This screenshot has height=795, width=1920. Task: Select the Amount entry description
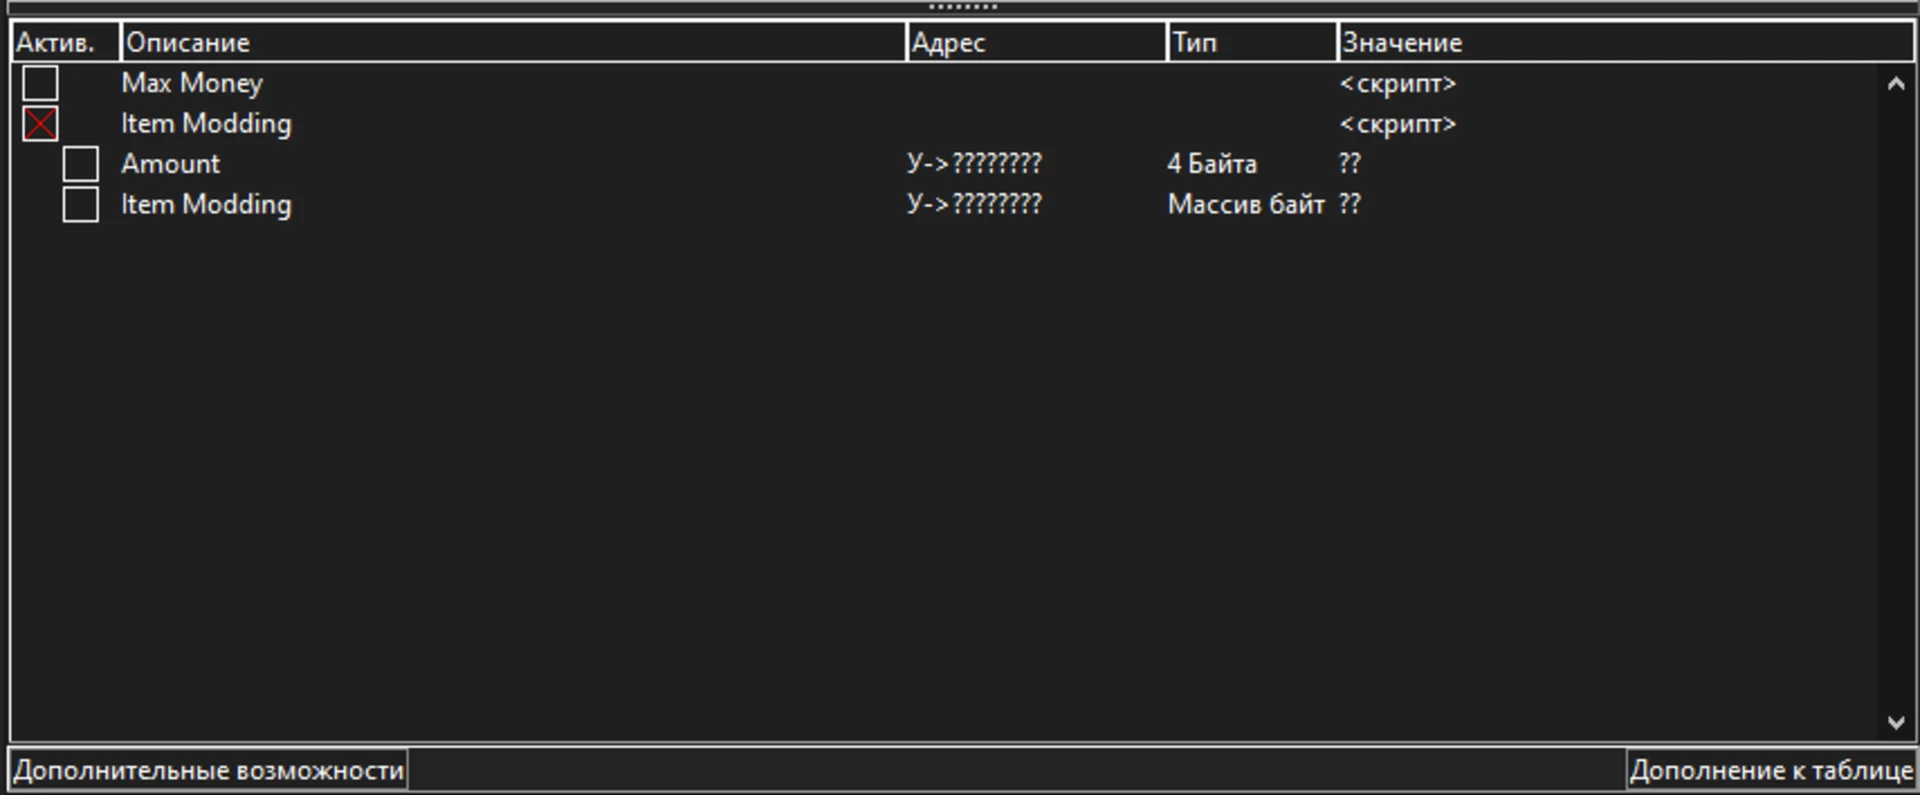171,164
